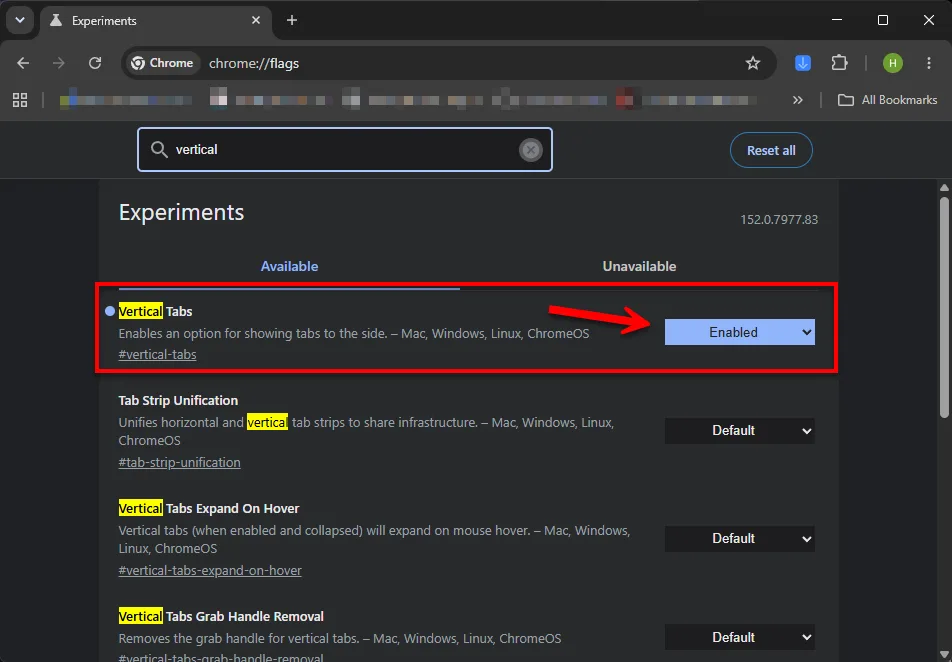Click Vertical Tabs Grab Handle Removal title
This screenshot has height=662, width=952.
tap(221, 616)
